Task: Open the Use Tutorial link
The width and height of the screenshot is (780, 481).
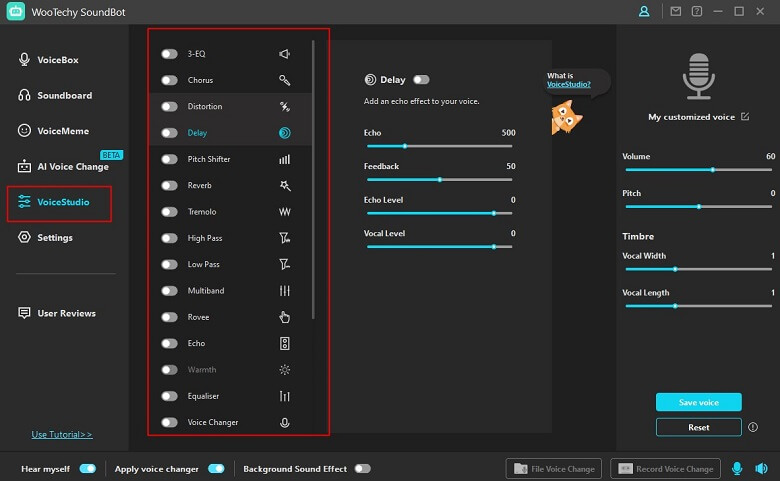Action: coord(62,435)
